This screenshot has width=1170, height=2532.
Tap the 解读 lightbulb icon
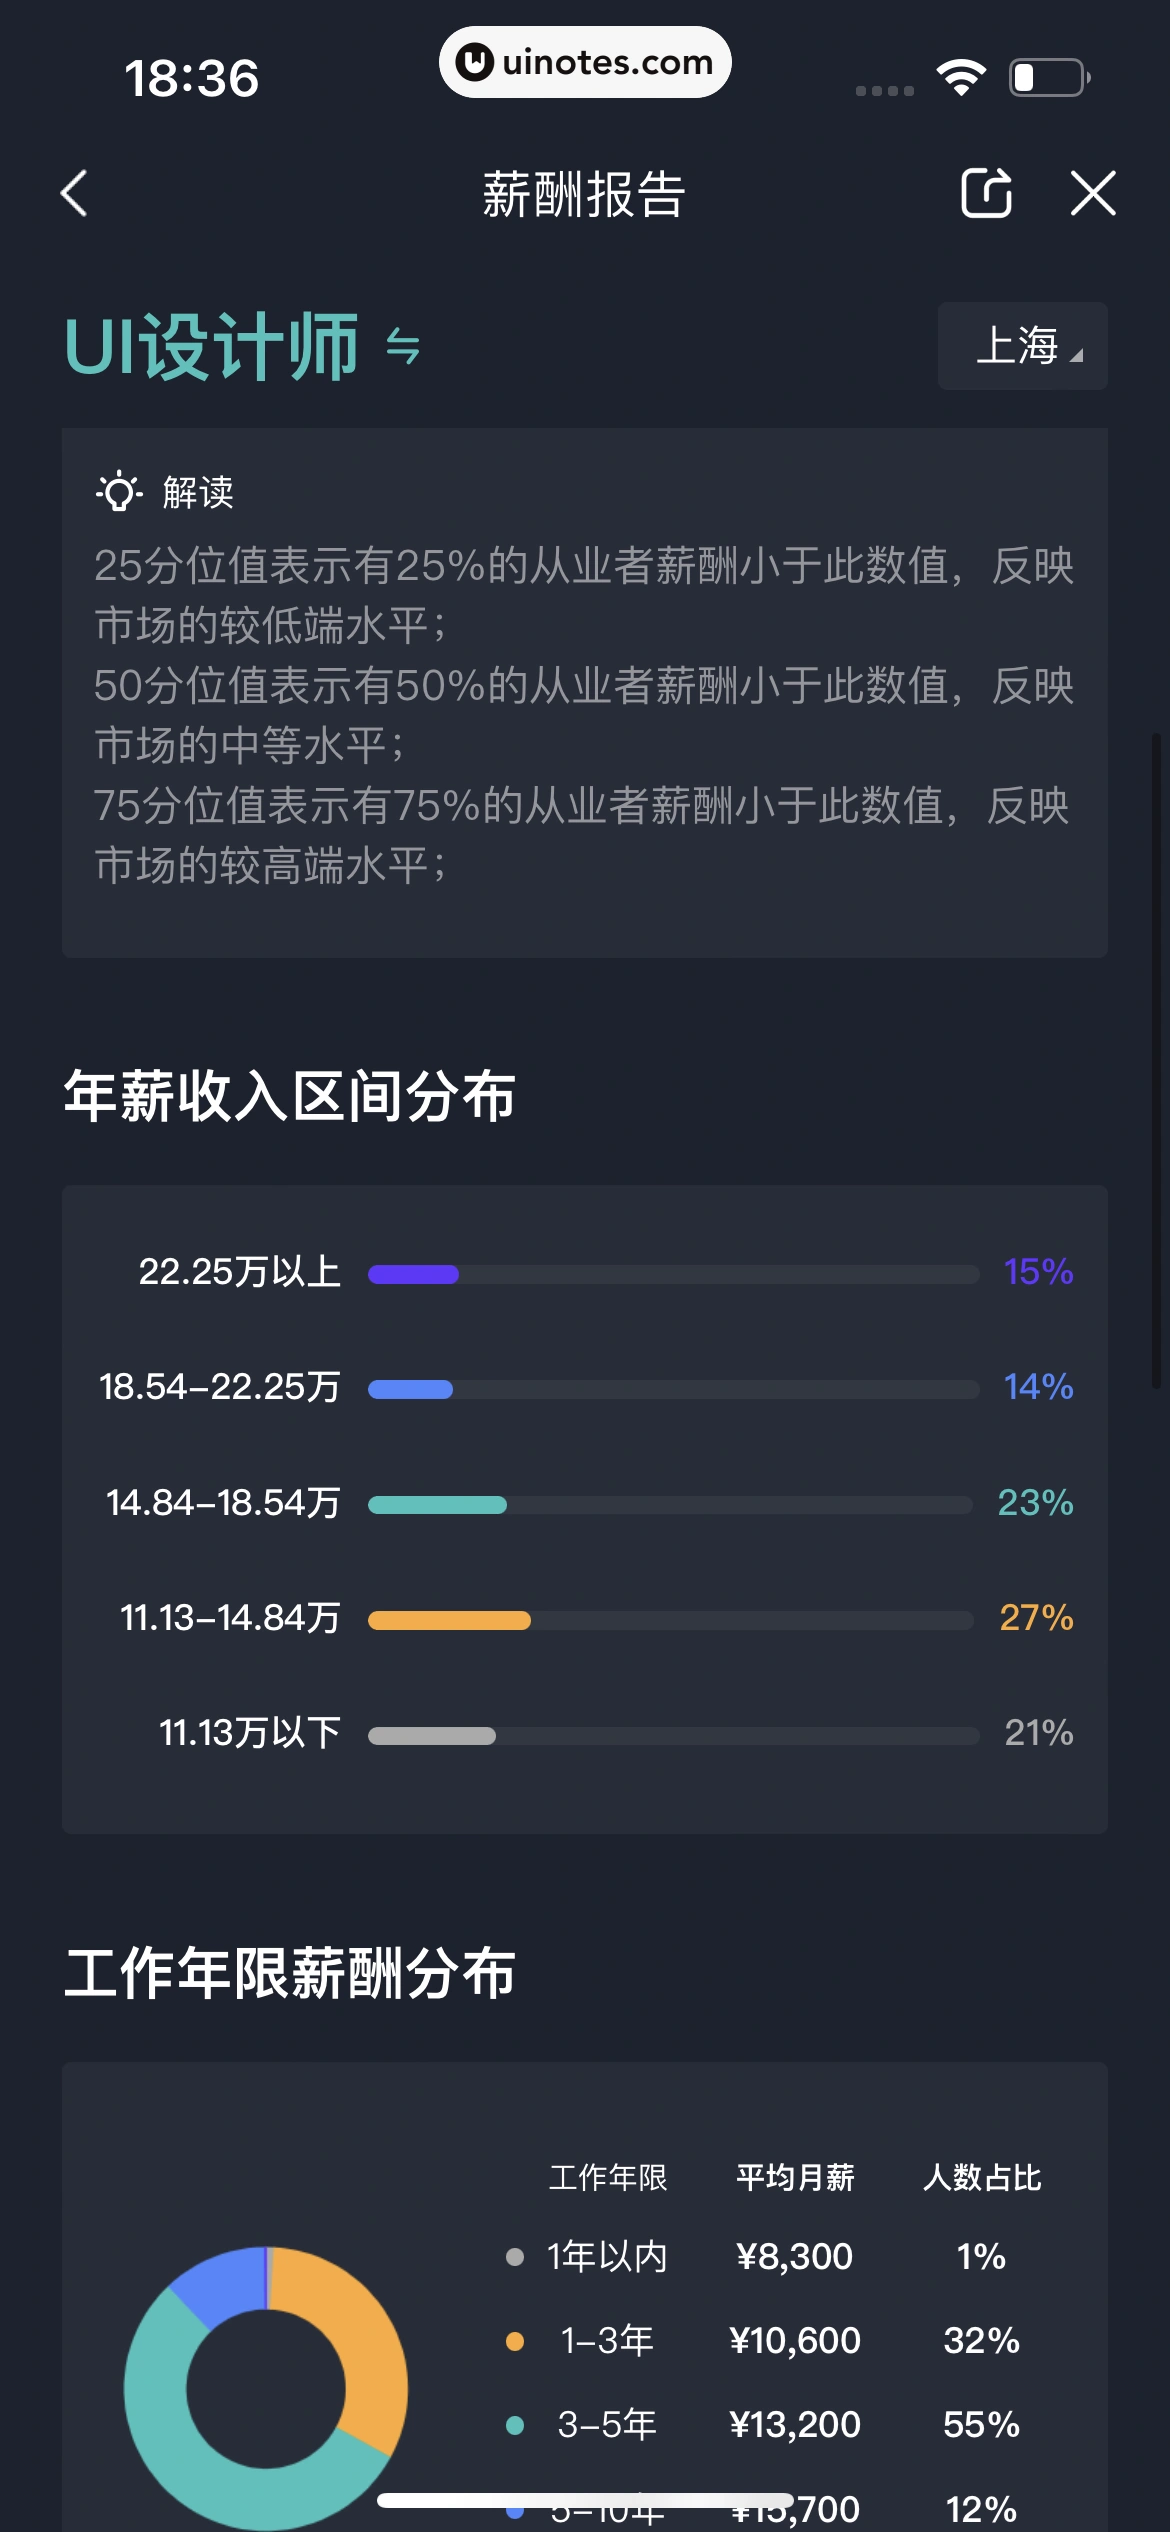[x=117, y=492]
